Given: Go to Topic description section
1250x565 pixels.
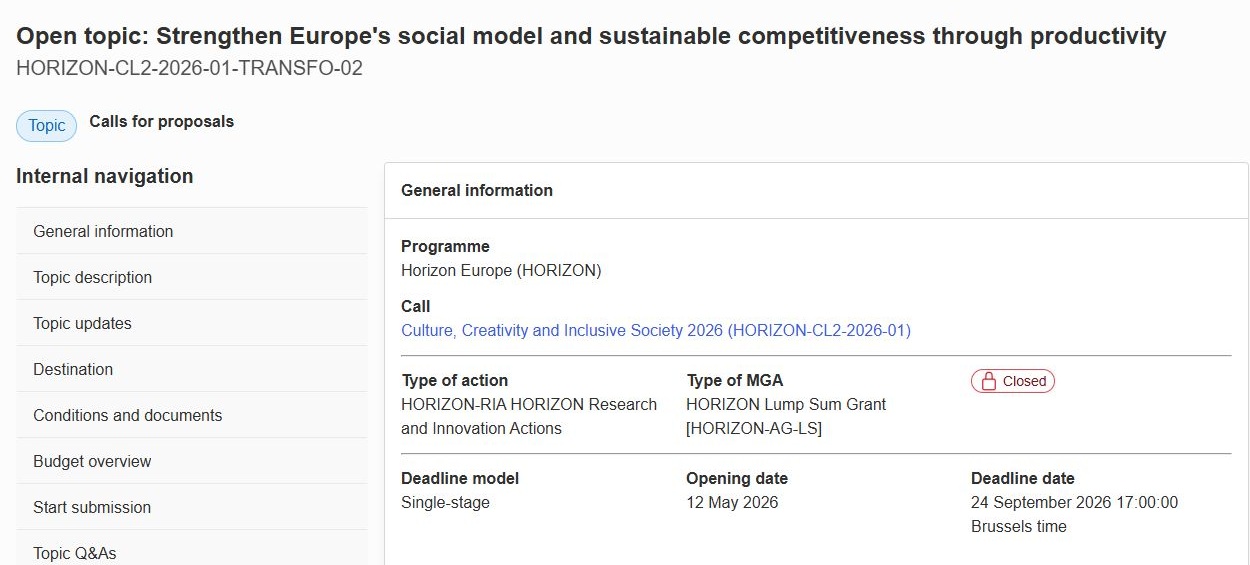Looking at the screenshot, I should [192, 277].
